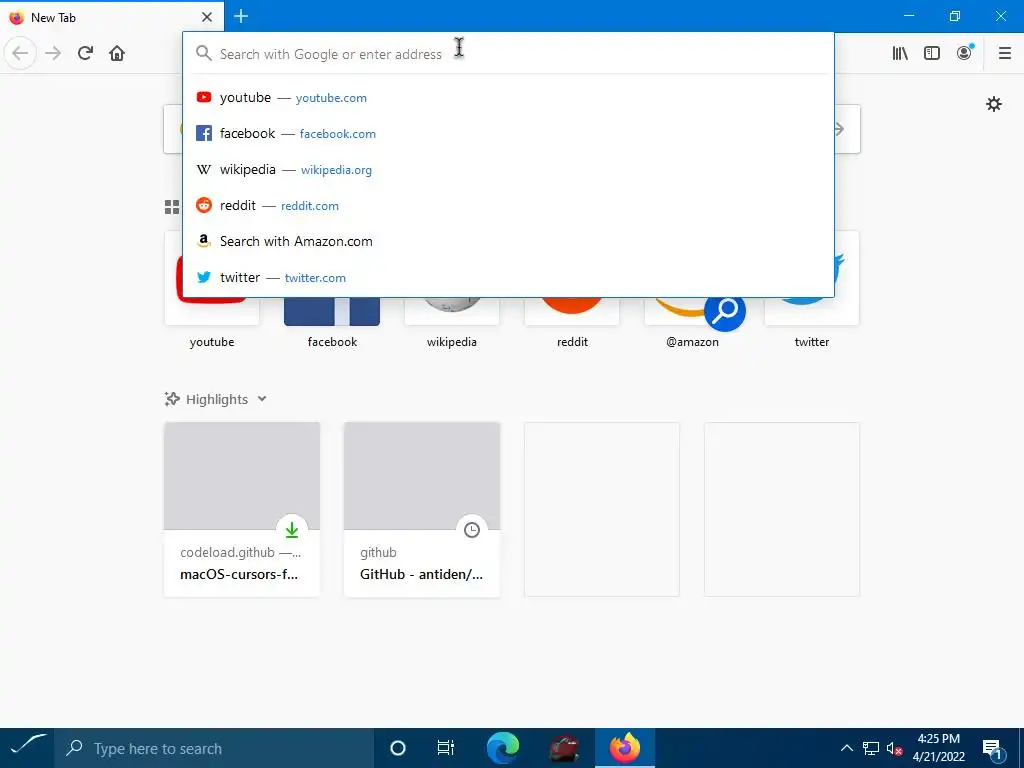Screen dimensions: 1024x768
Task: Click the Twitter bird icon in suggestions
Action: 204,277
